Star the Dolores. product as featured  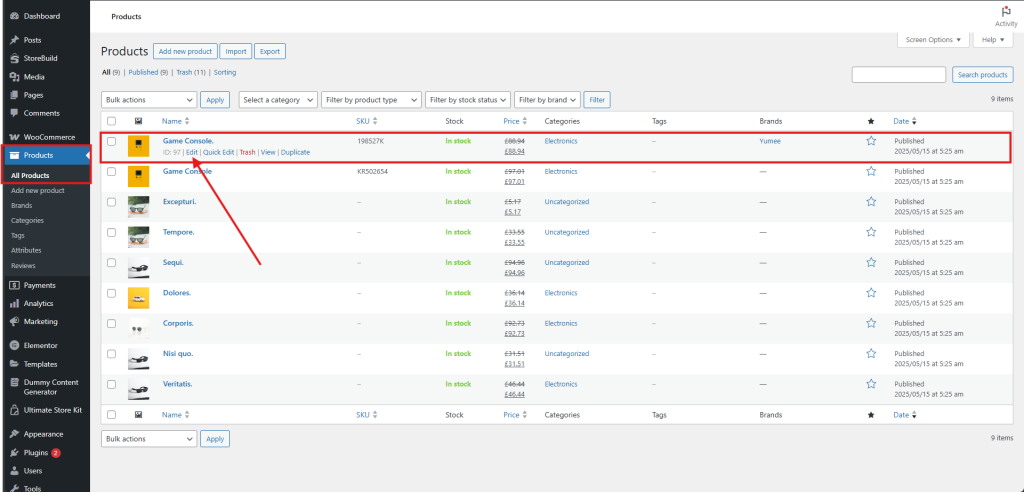click(871, 293)
